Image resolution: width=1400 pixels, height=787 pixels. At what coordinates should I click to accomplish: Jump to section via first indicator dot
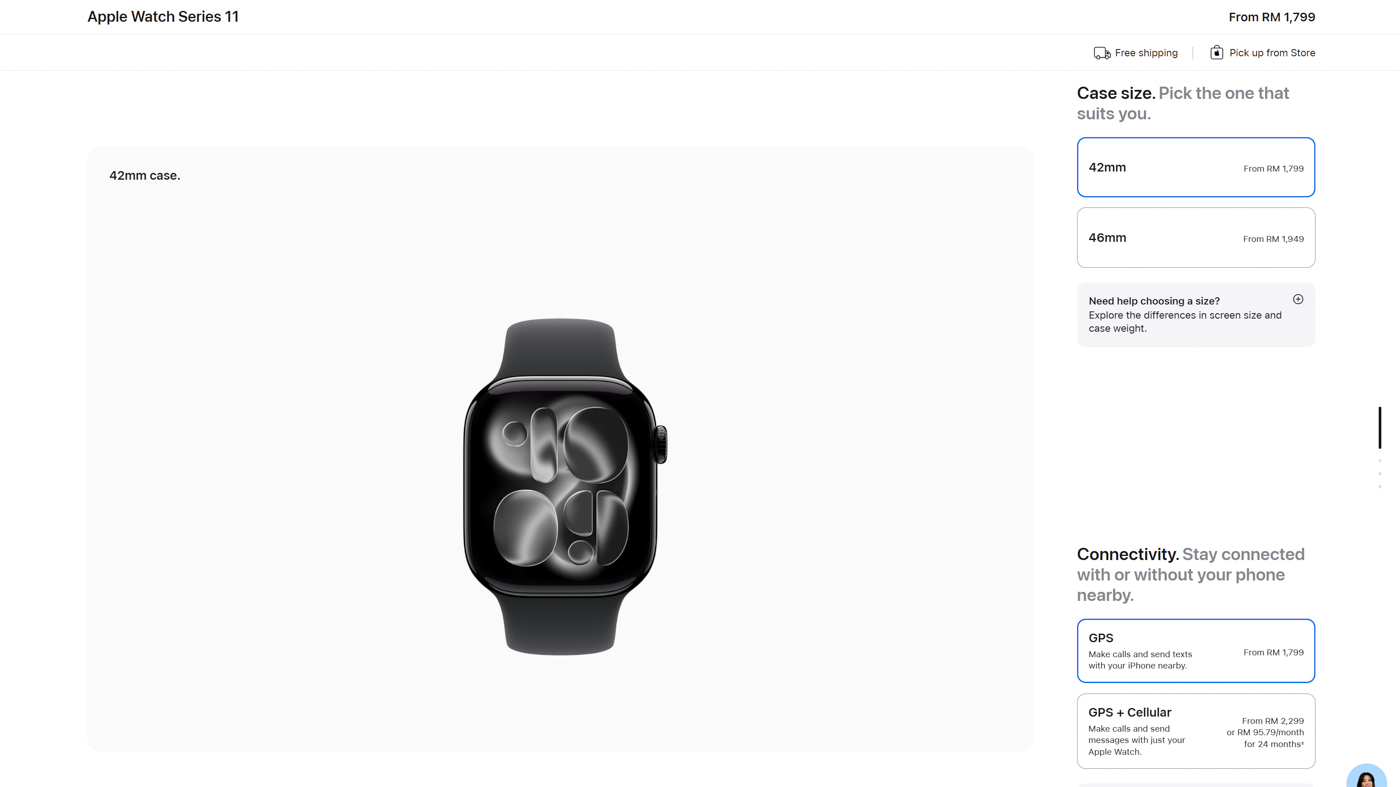(x=1380, y=461)
